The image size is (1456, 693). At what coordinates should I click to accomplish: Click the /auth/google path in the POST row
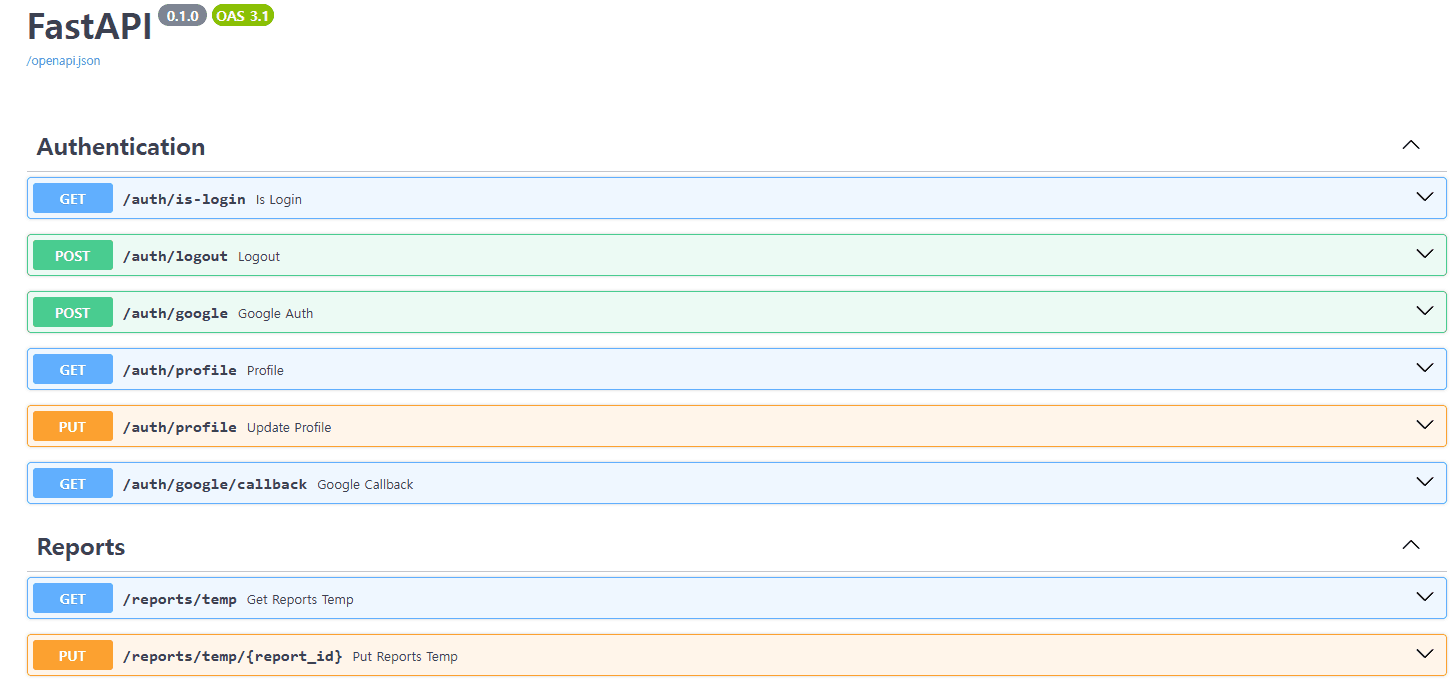(175, 313)
